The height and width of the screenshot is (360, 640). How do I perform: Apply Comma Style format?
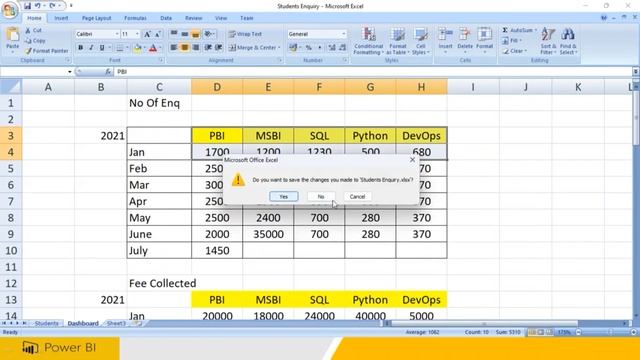[320, 48]
